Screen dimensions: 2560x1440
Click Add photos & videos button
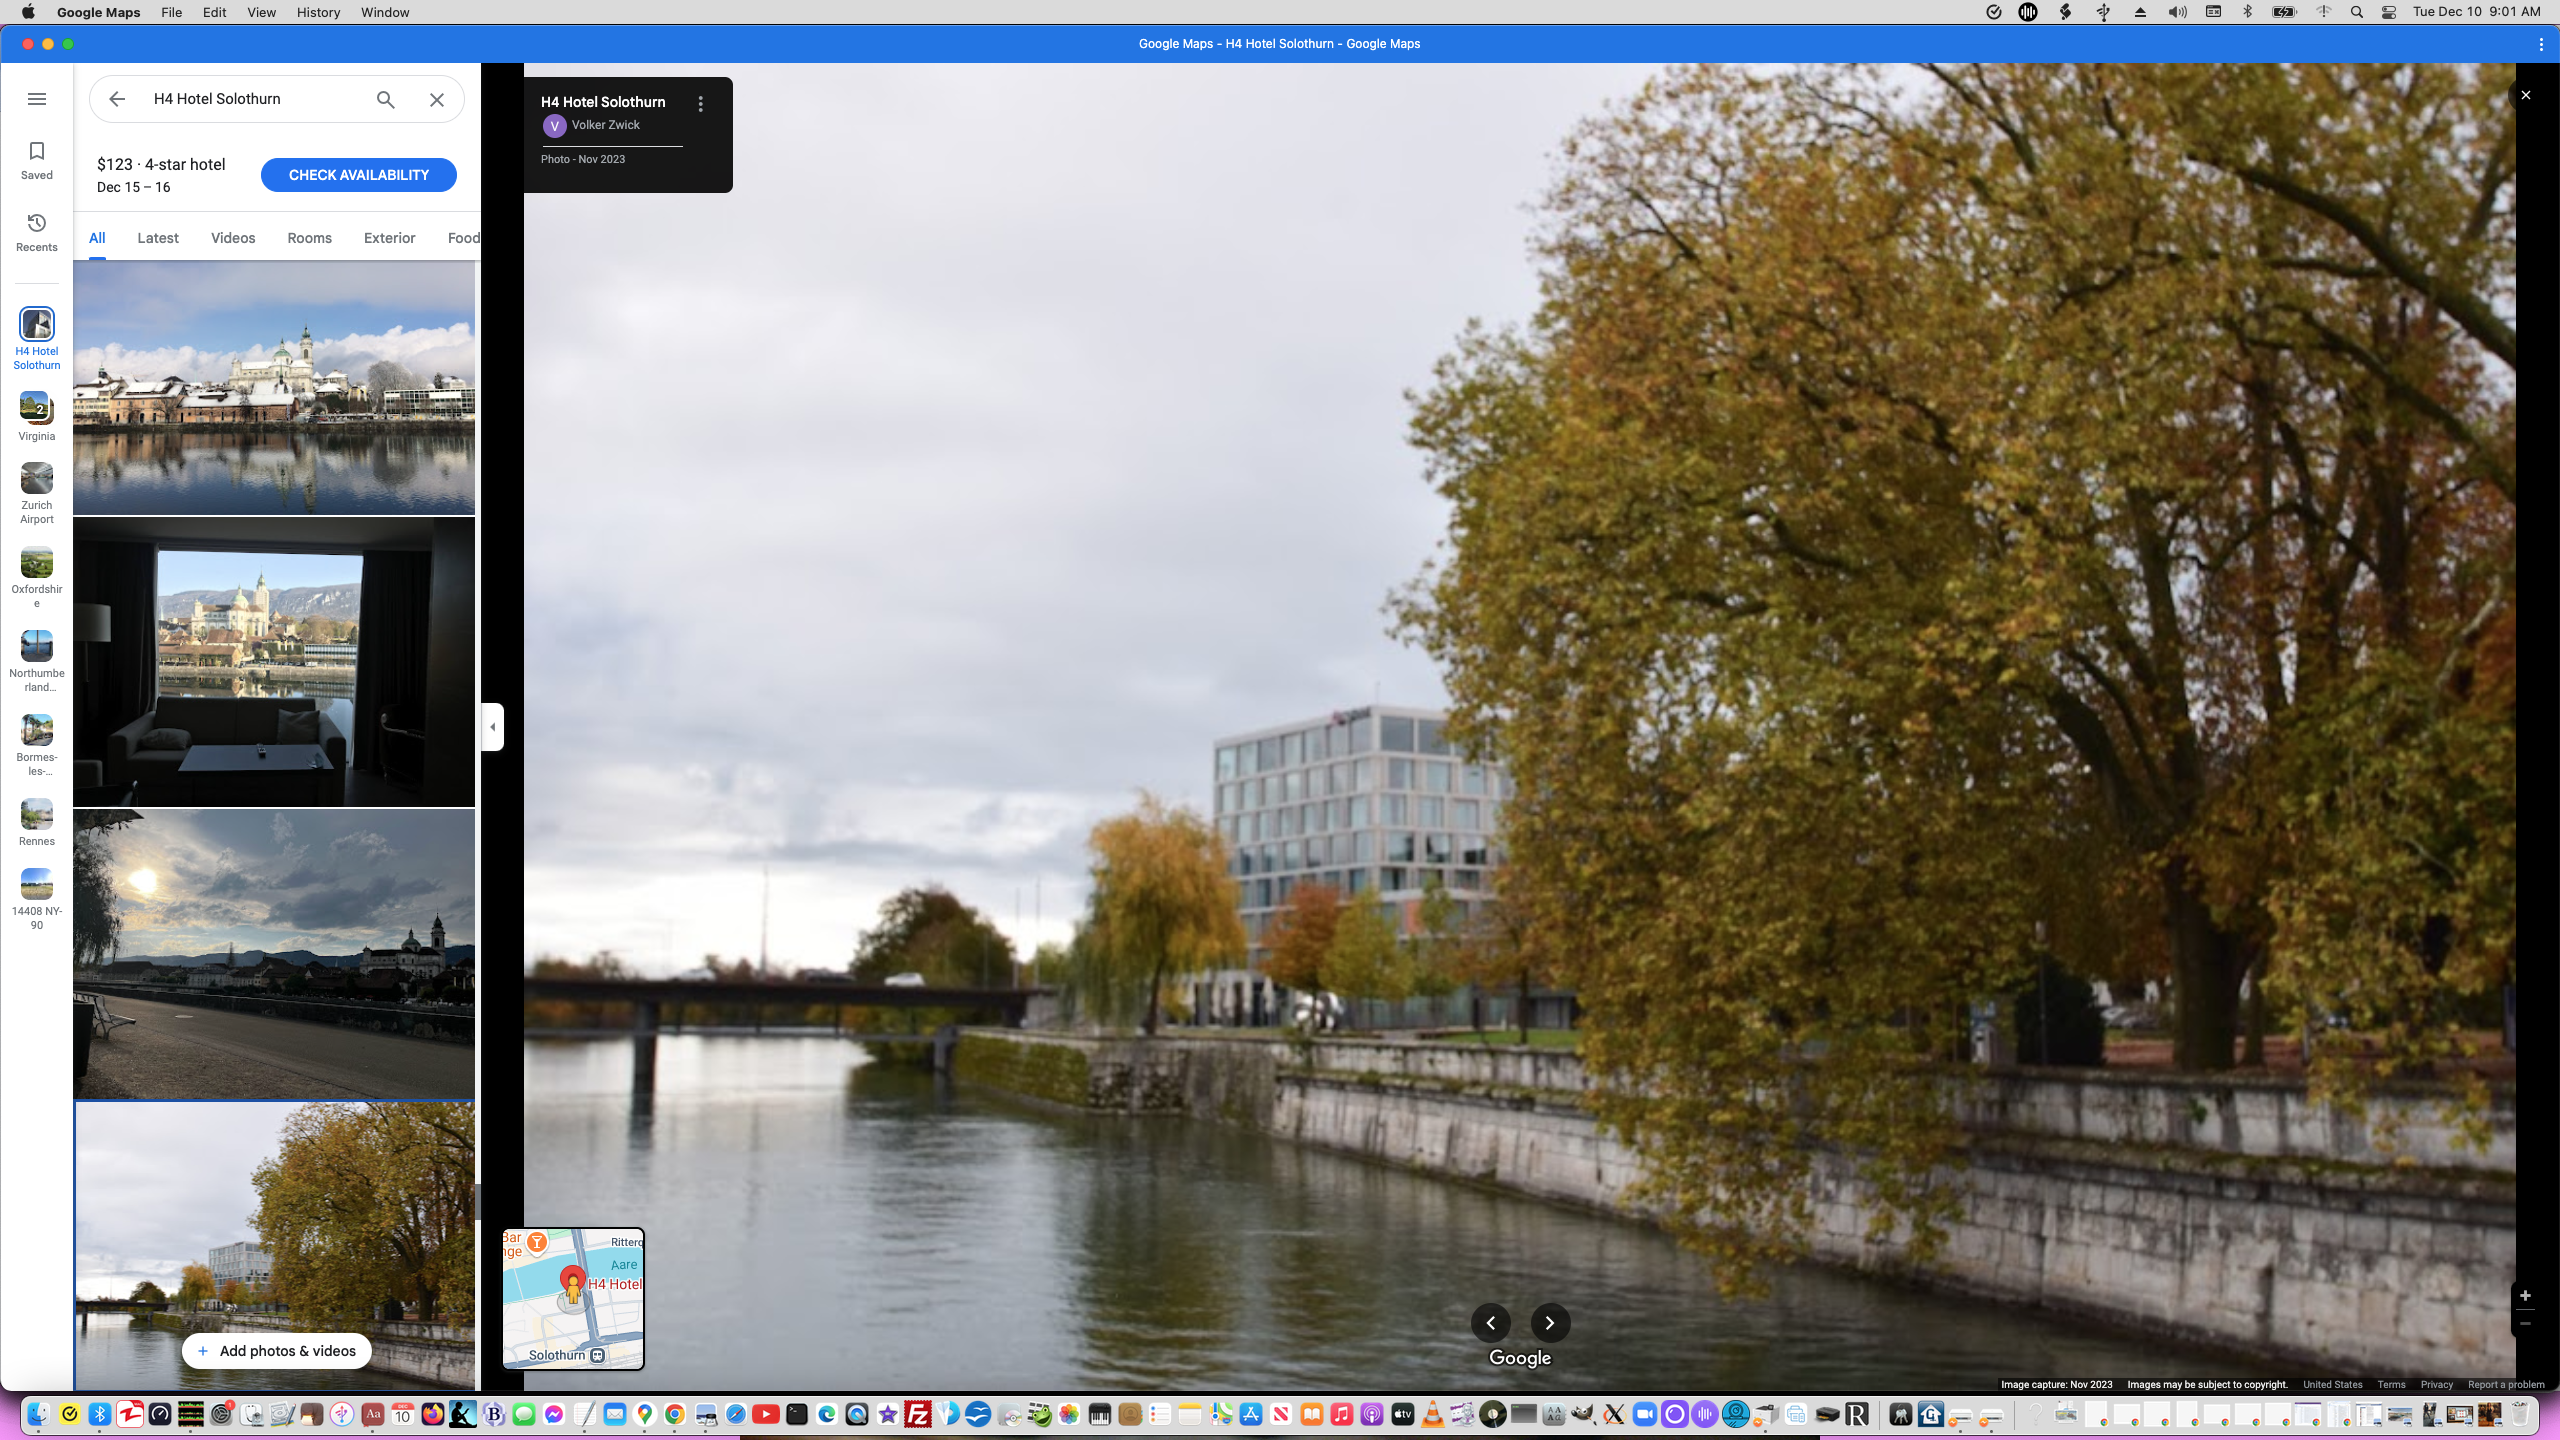click(276, 1351)
